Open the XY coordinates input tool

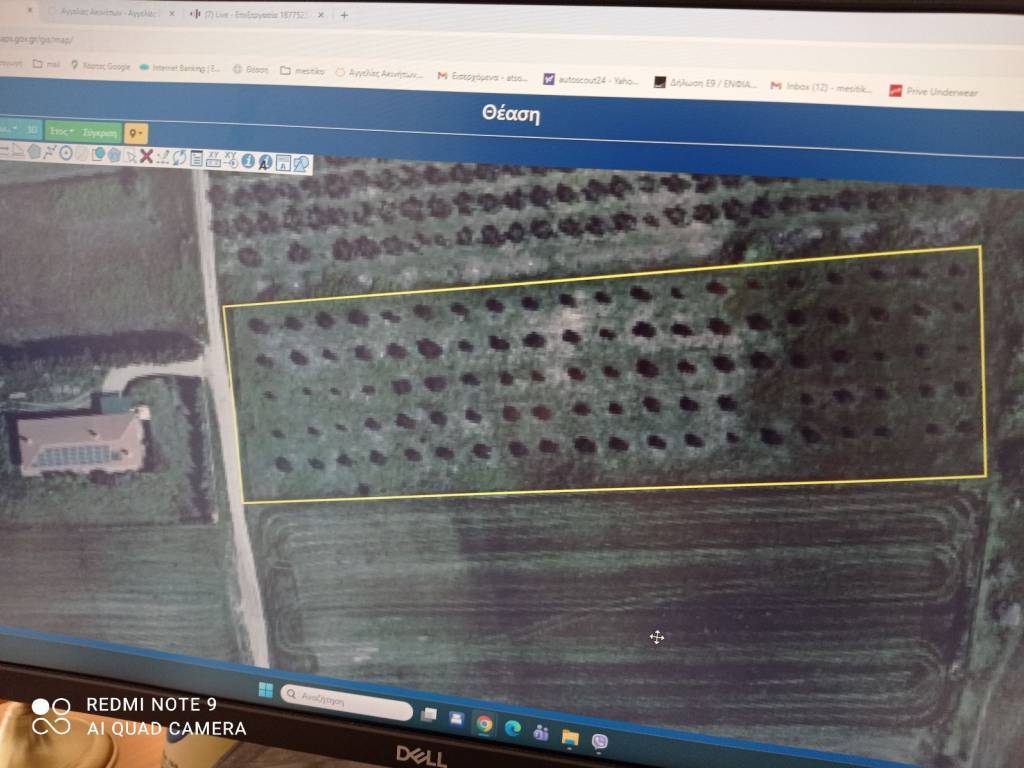(213, 158)
